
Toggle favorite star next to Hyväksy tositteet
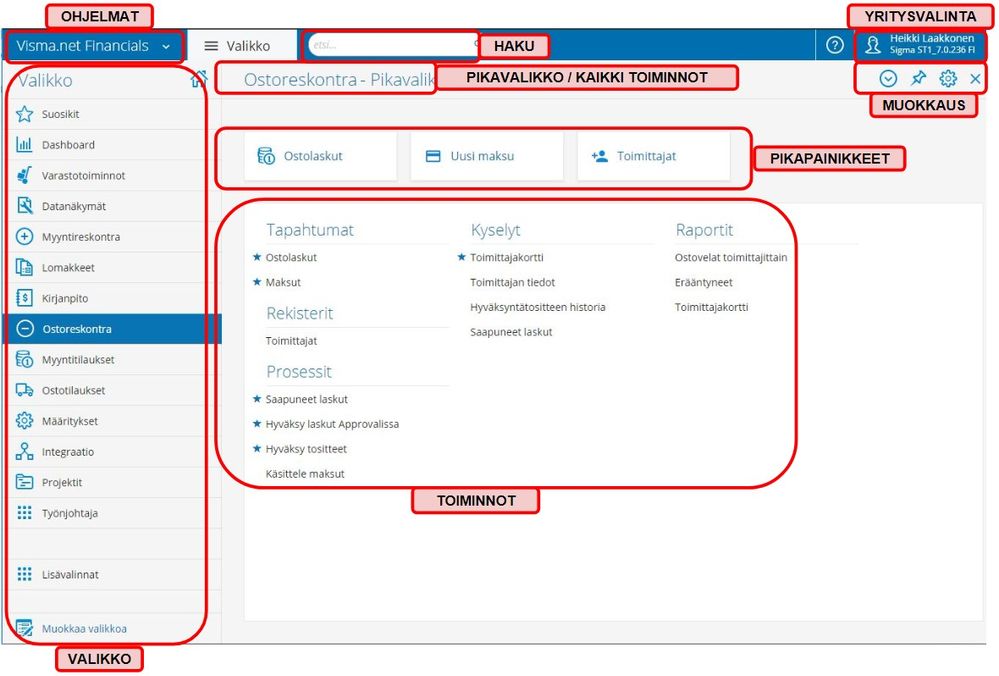click(257, 449)
